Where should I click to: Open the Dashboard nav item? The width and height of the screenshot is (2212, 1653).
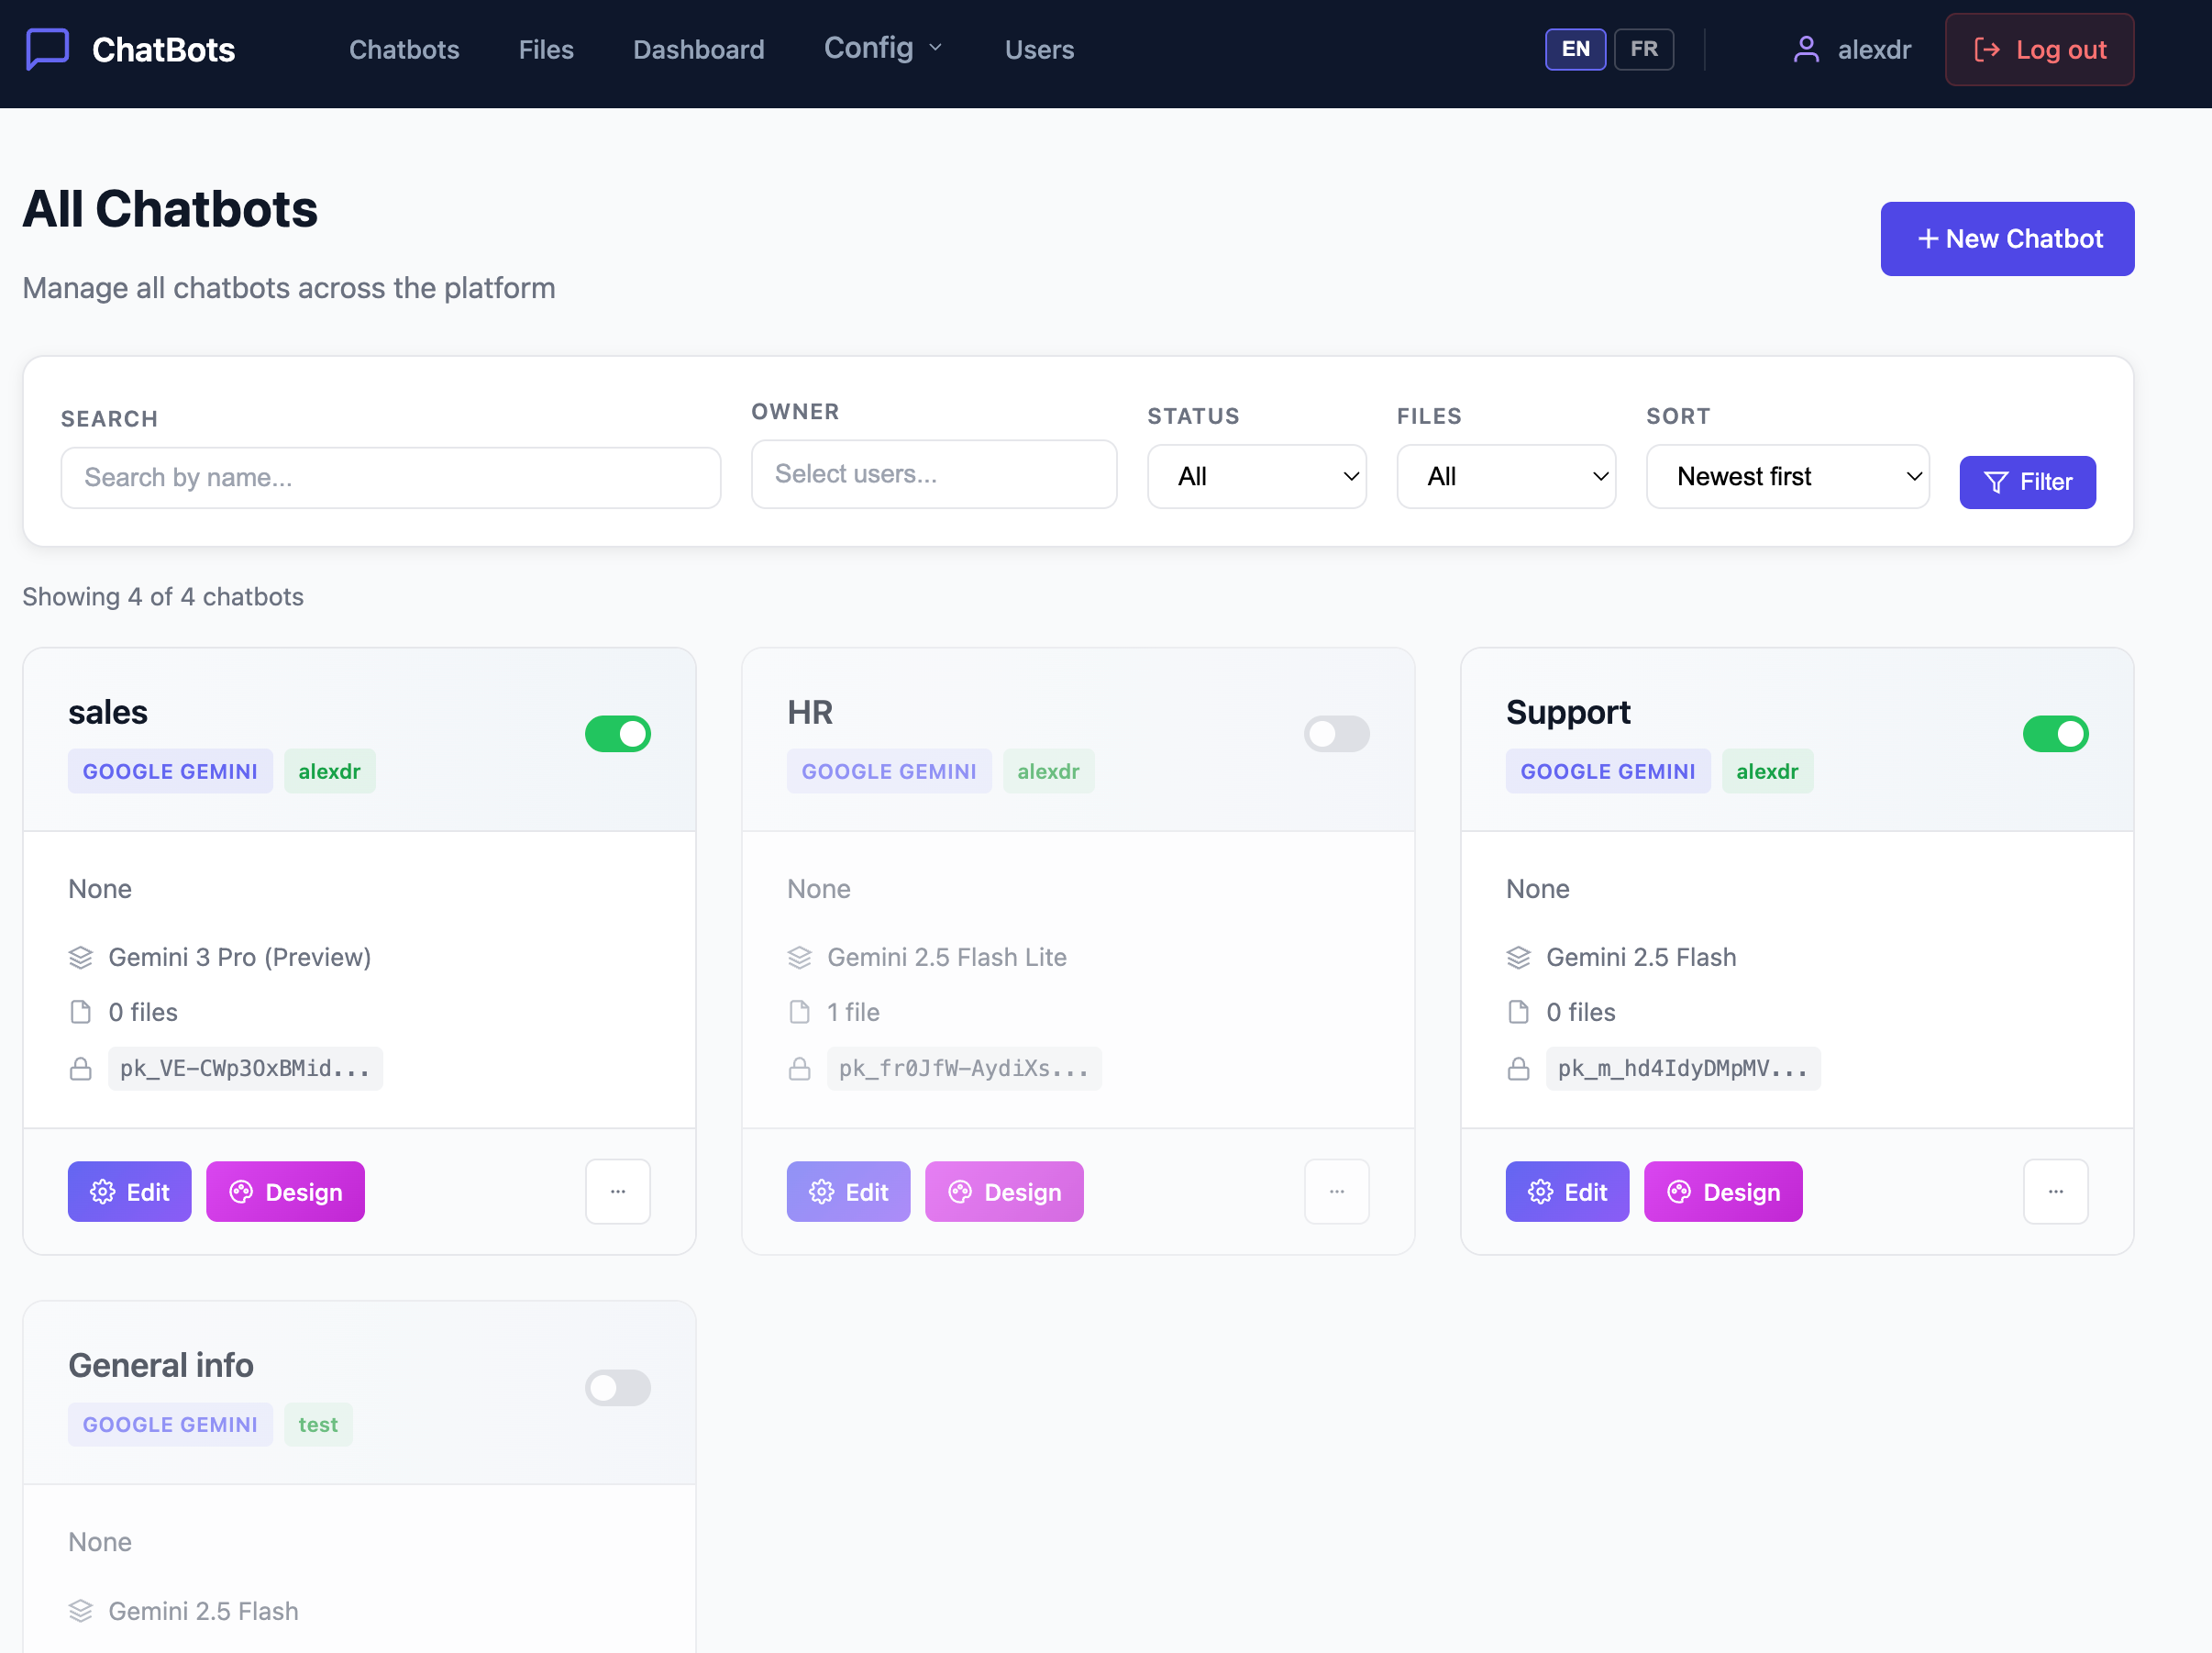pos(699,49)
